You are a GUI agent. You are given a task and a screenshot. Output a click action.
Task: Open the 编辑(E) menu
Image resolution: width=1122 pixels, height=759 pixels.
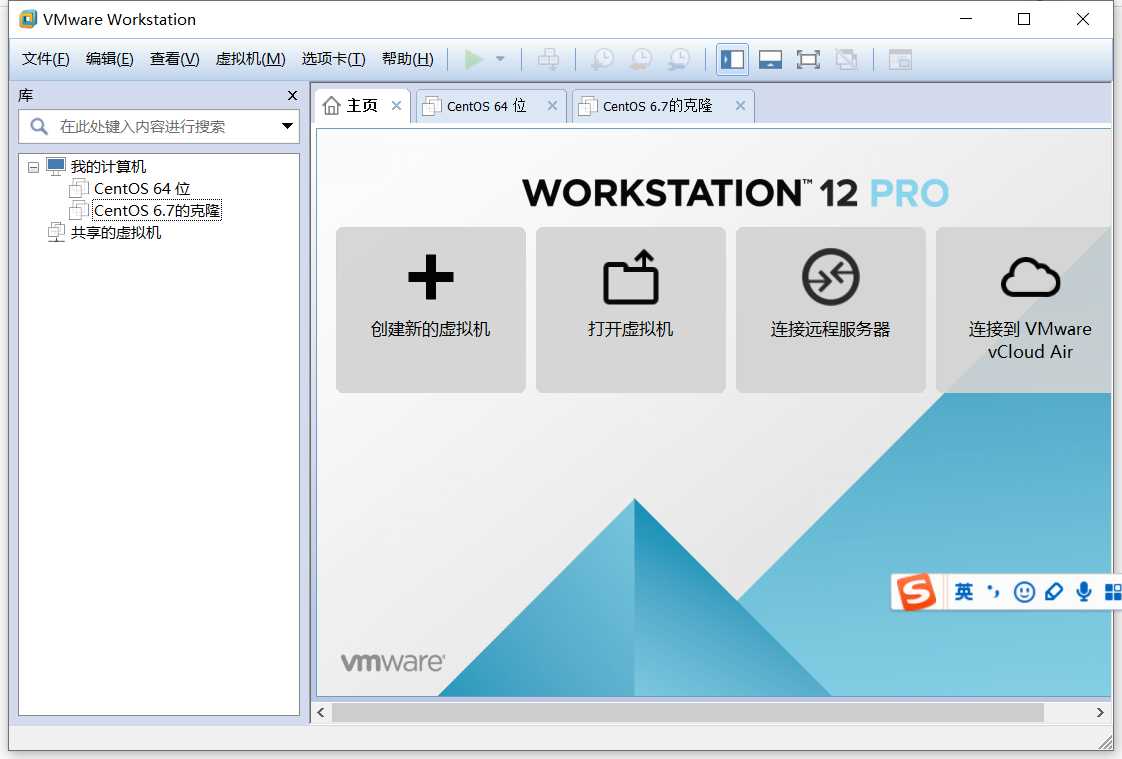[x=109, y=59]
